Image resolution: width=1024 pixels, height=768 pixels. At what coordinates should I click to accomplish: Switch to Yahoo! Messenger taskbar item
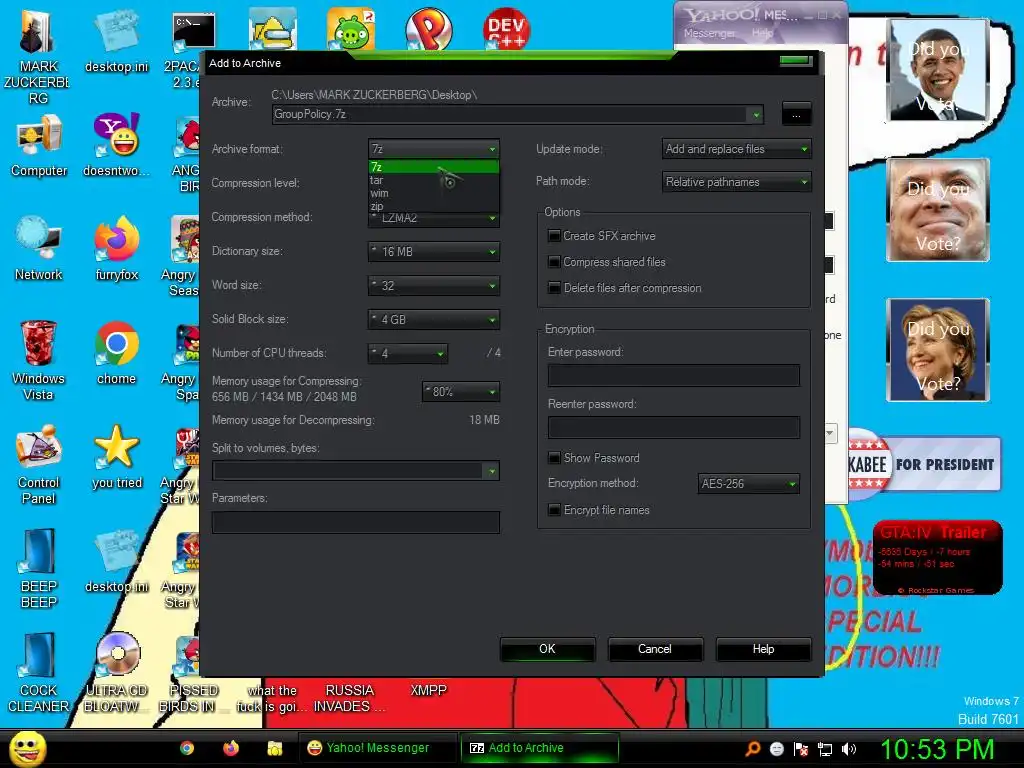pos(377,748)
